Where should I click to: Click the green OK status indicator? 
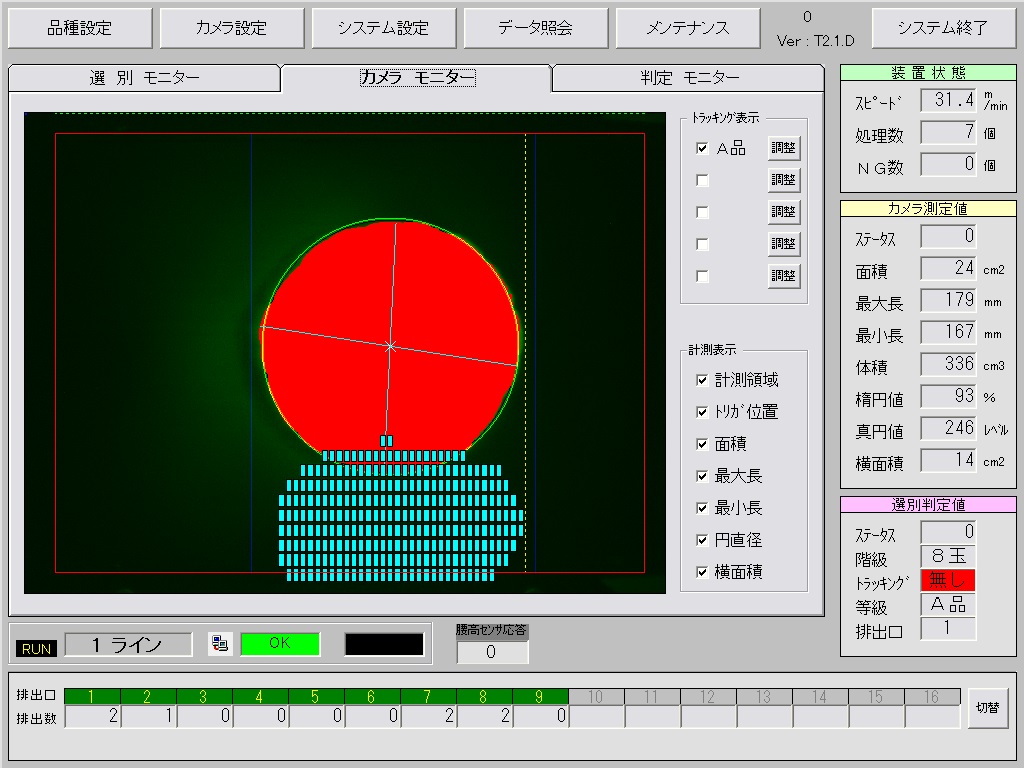click(x=280, y=644)
